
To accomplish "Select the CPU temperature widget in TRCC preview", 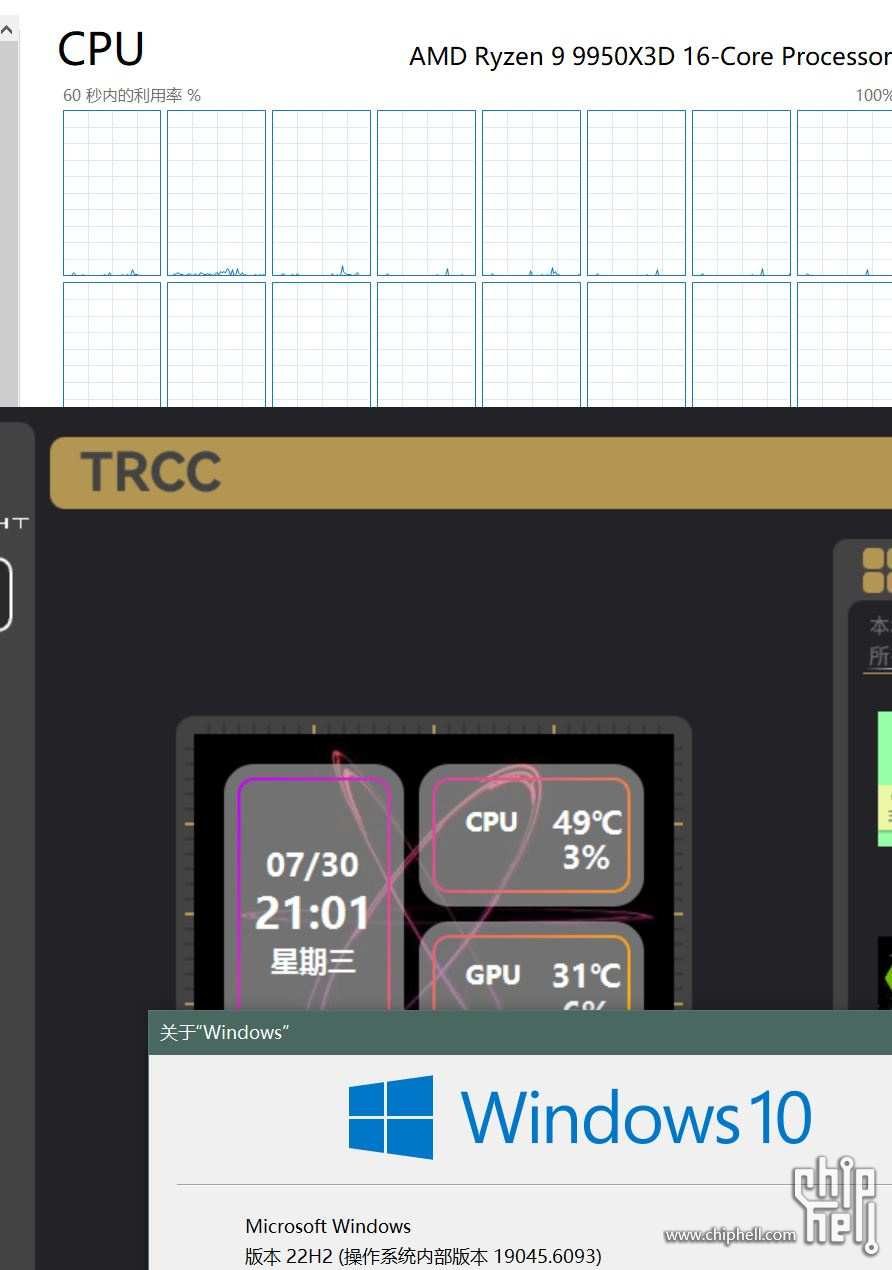I will pos(531,836).
